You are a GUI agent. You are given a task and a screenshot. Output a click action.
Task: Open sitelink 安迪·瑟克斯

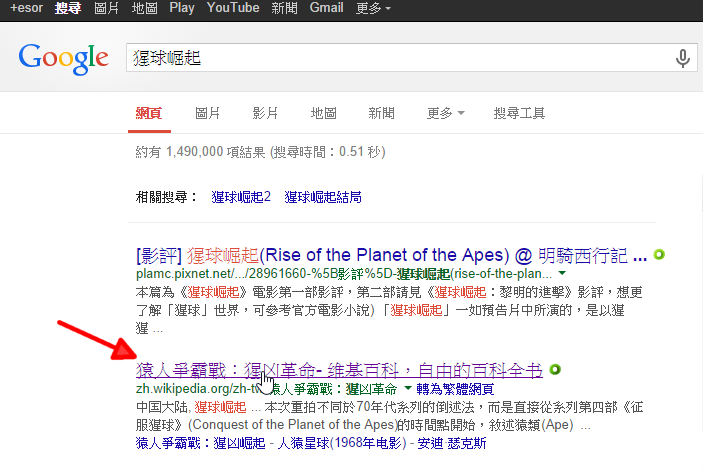pos(451,443)
